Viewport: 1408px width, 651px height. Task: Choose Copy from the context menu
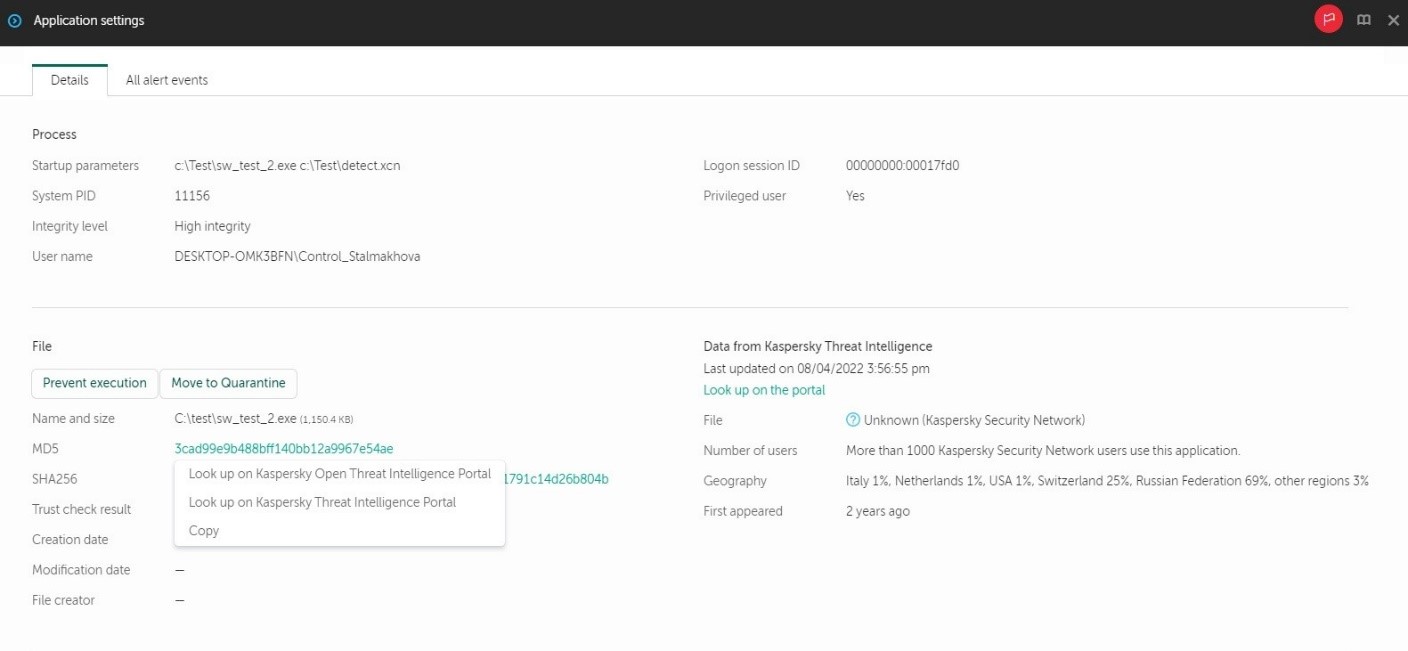tap(204, 531)
